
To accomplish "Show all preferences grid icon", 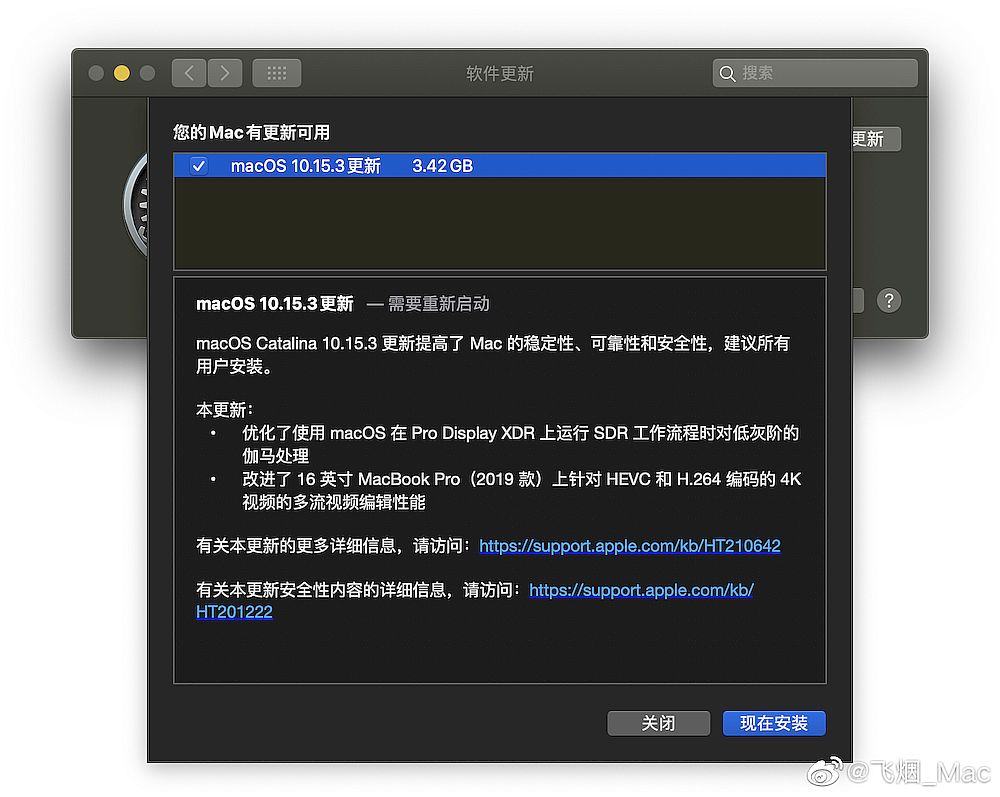I will pos(277,73).
